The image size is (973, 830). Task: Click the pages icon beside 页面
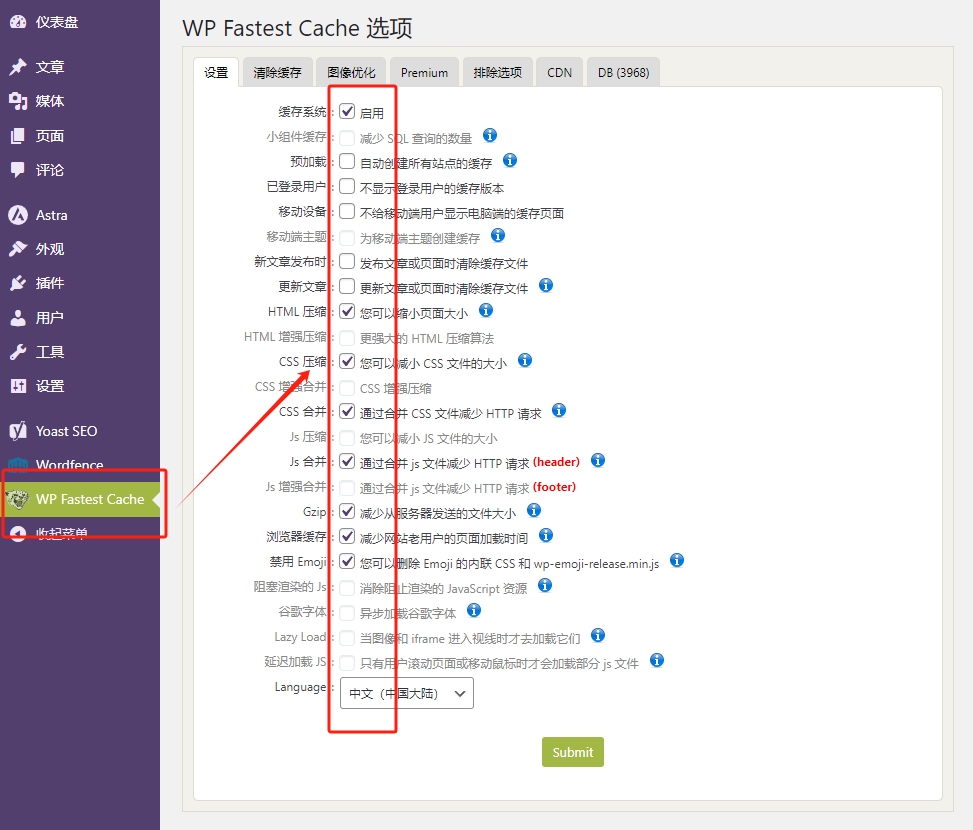pyautogui.click(x=18, y=136)
